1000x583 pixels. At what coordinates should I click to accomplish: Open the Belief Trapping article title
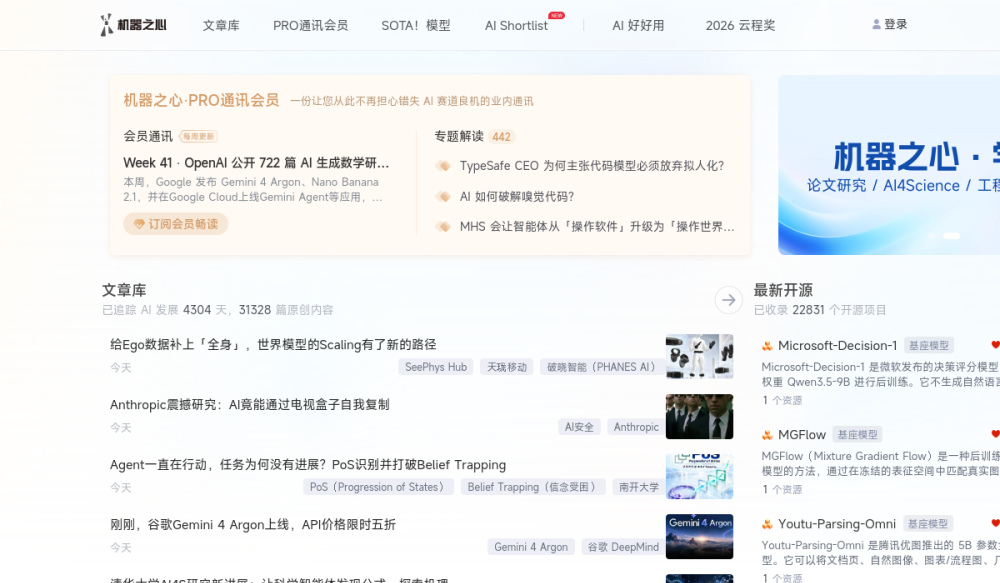pyautogui.click(x=308, y=464)
